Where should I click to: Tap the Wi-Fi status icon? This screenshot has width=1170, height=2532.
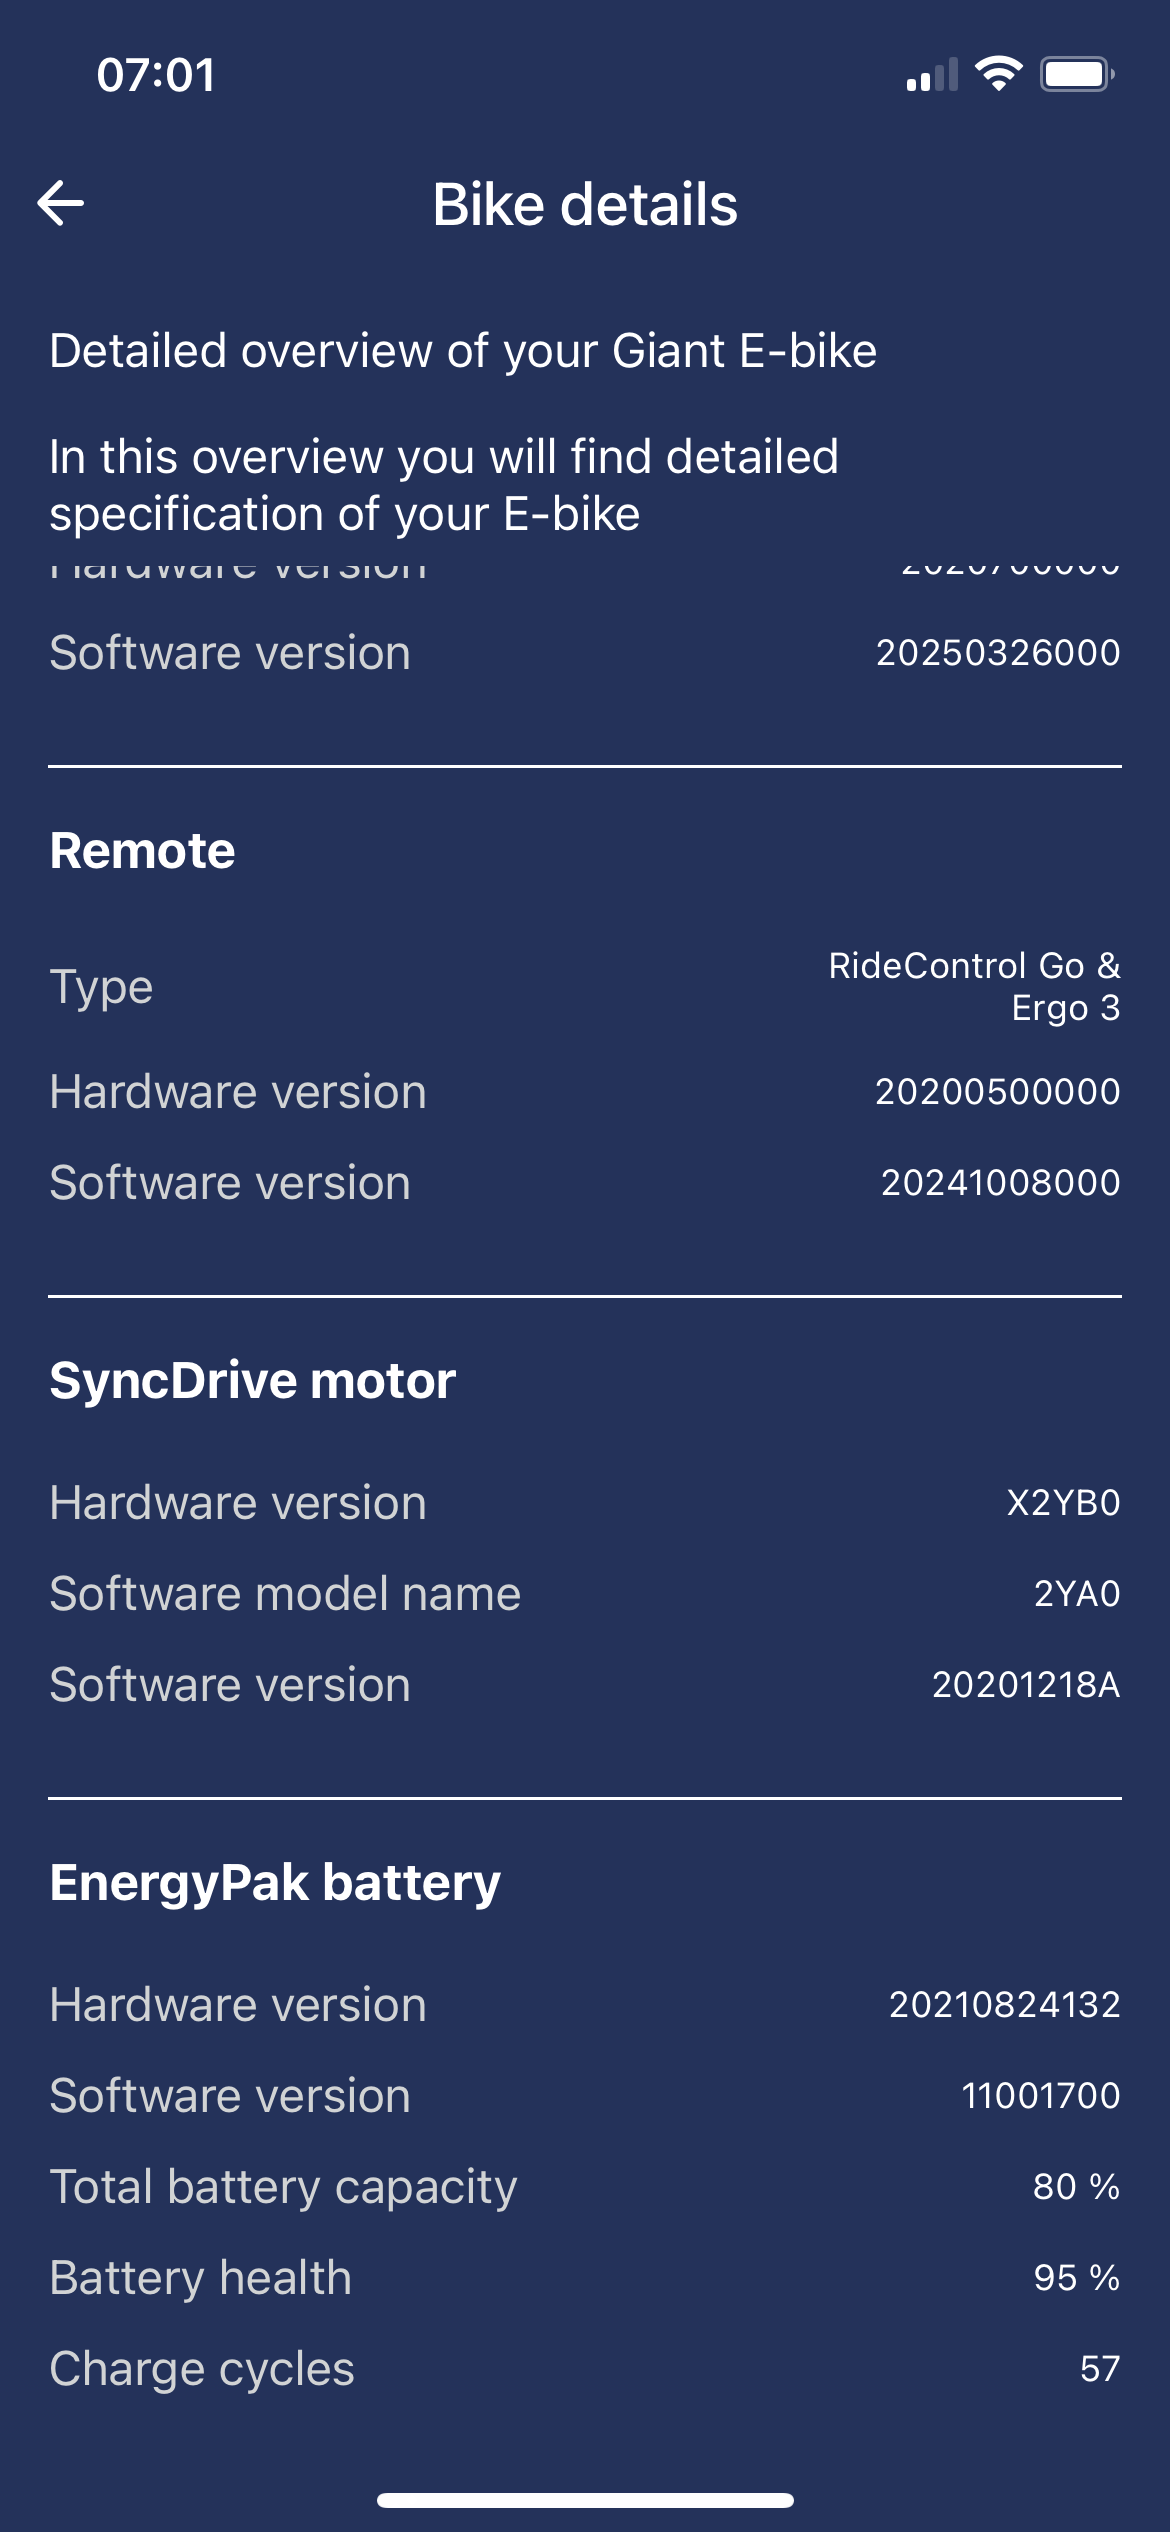click(x=998, y=74)
